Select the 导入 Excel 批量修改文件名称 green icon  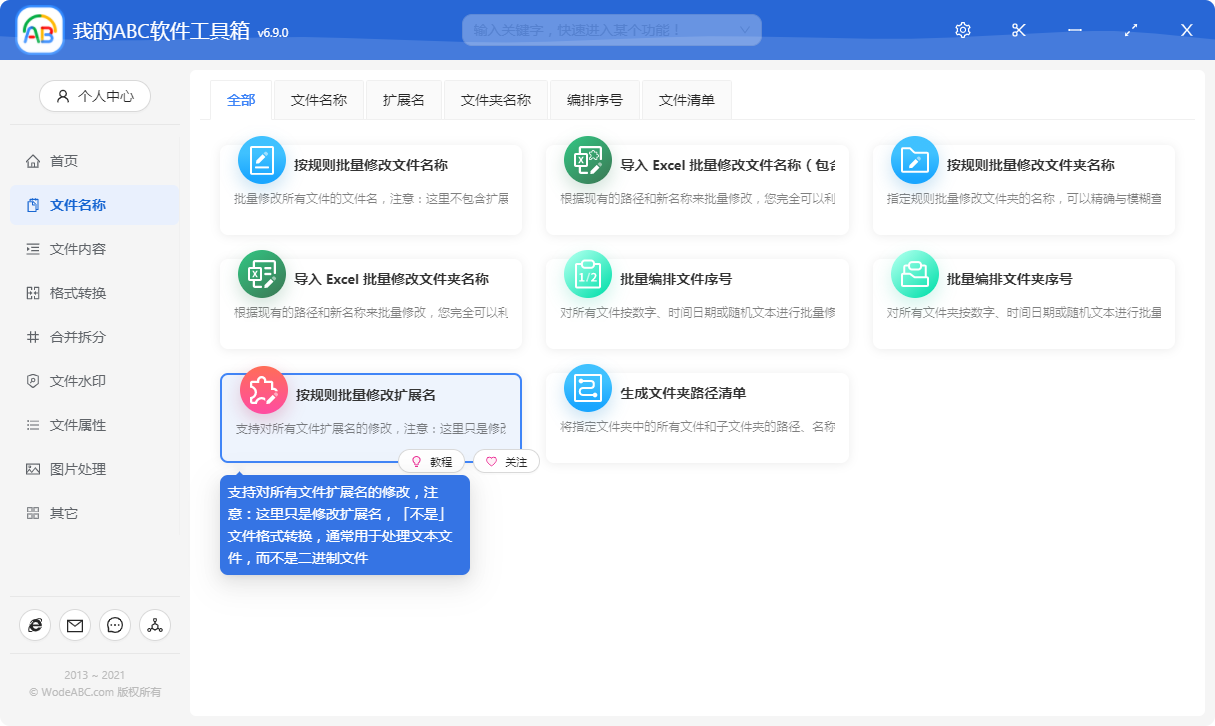[x=587, y=159]
